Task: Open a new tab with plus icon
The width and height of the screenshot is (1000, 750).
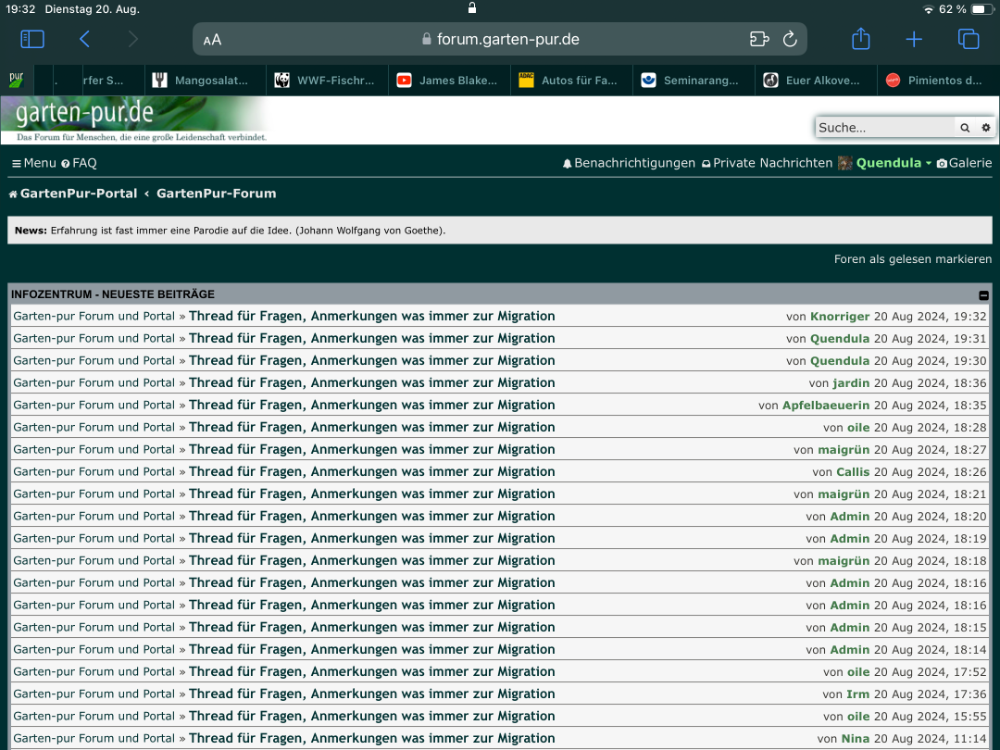Action: point(914,39)
